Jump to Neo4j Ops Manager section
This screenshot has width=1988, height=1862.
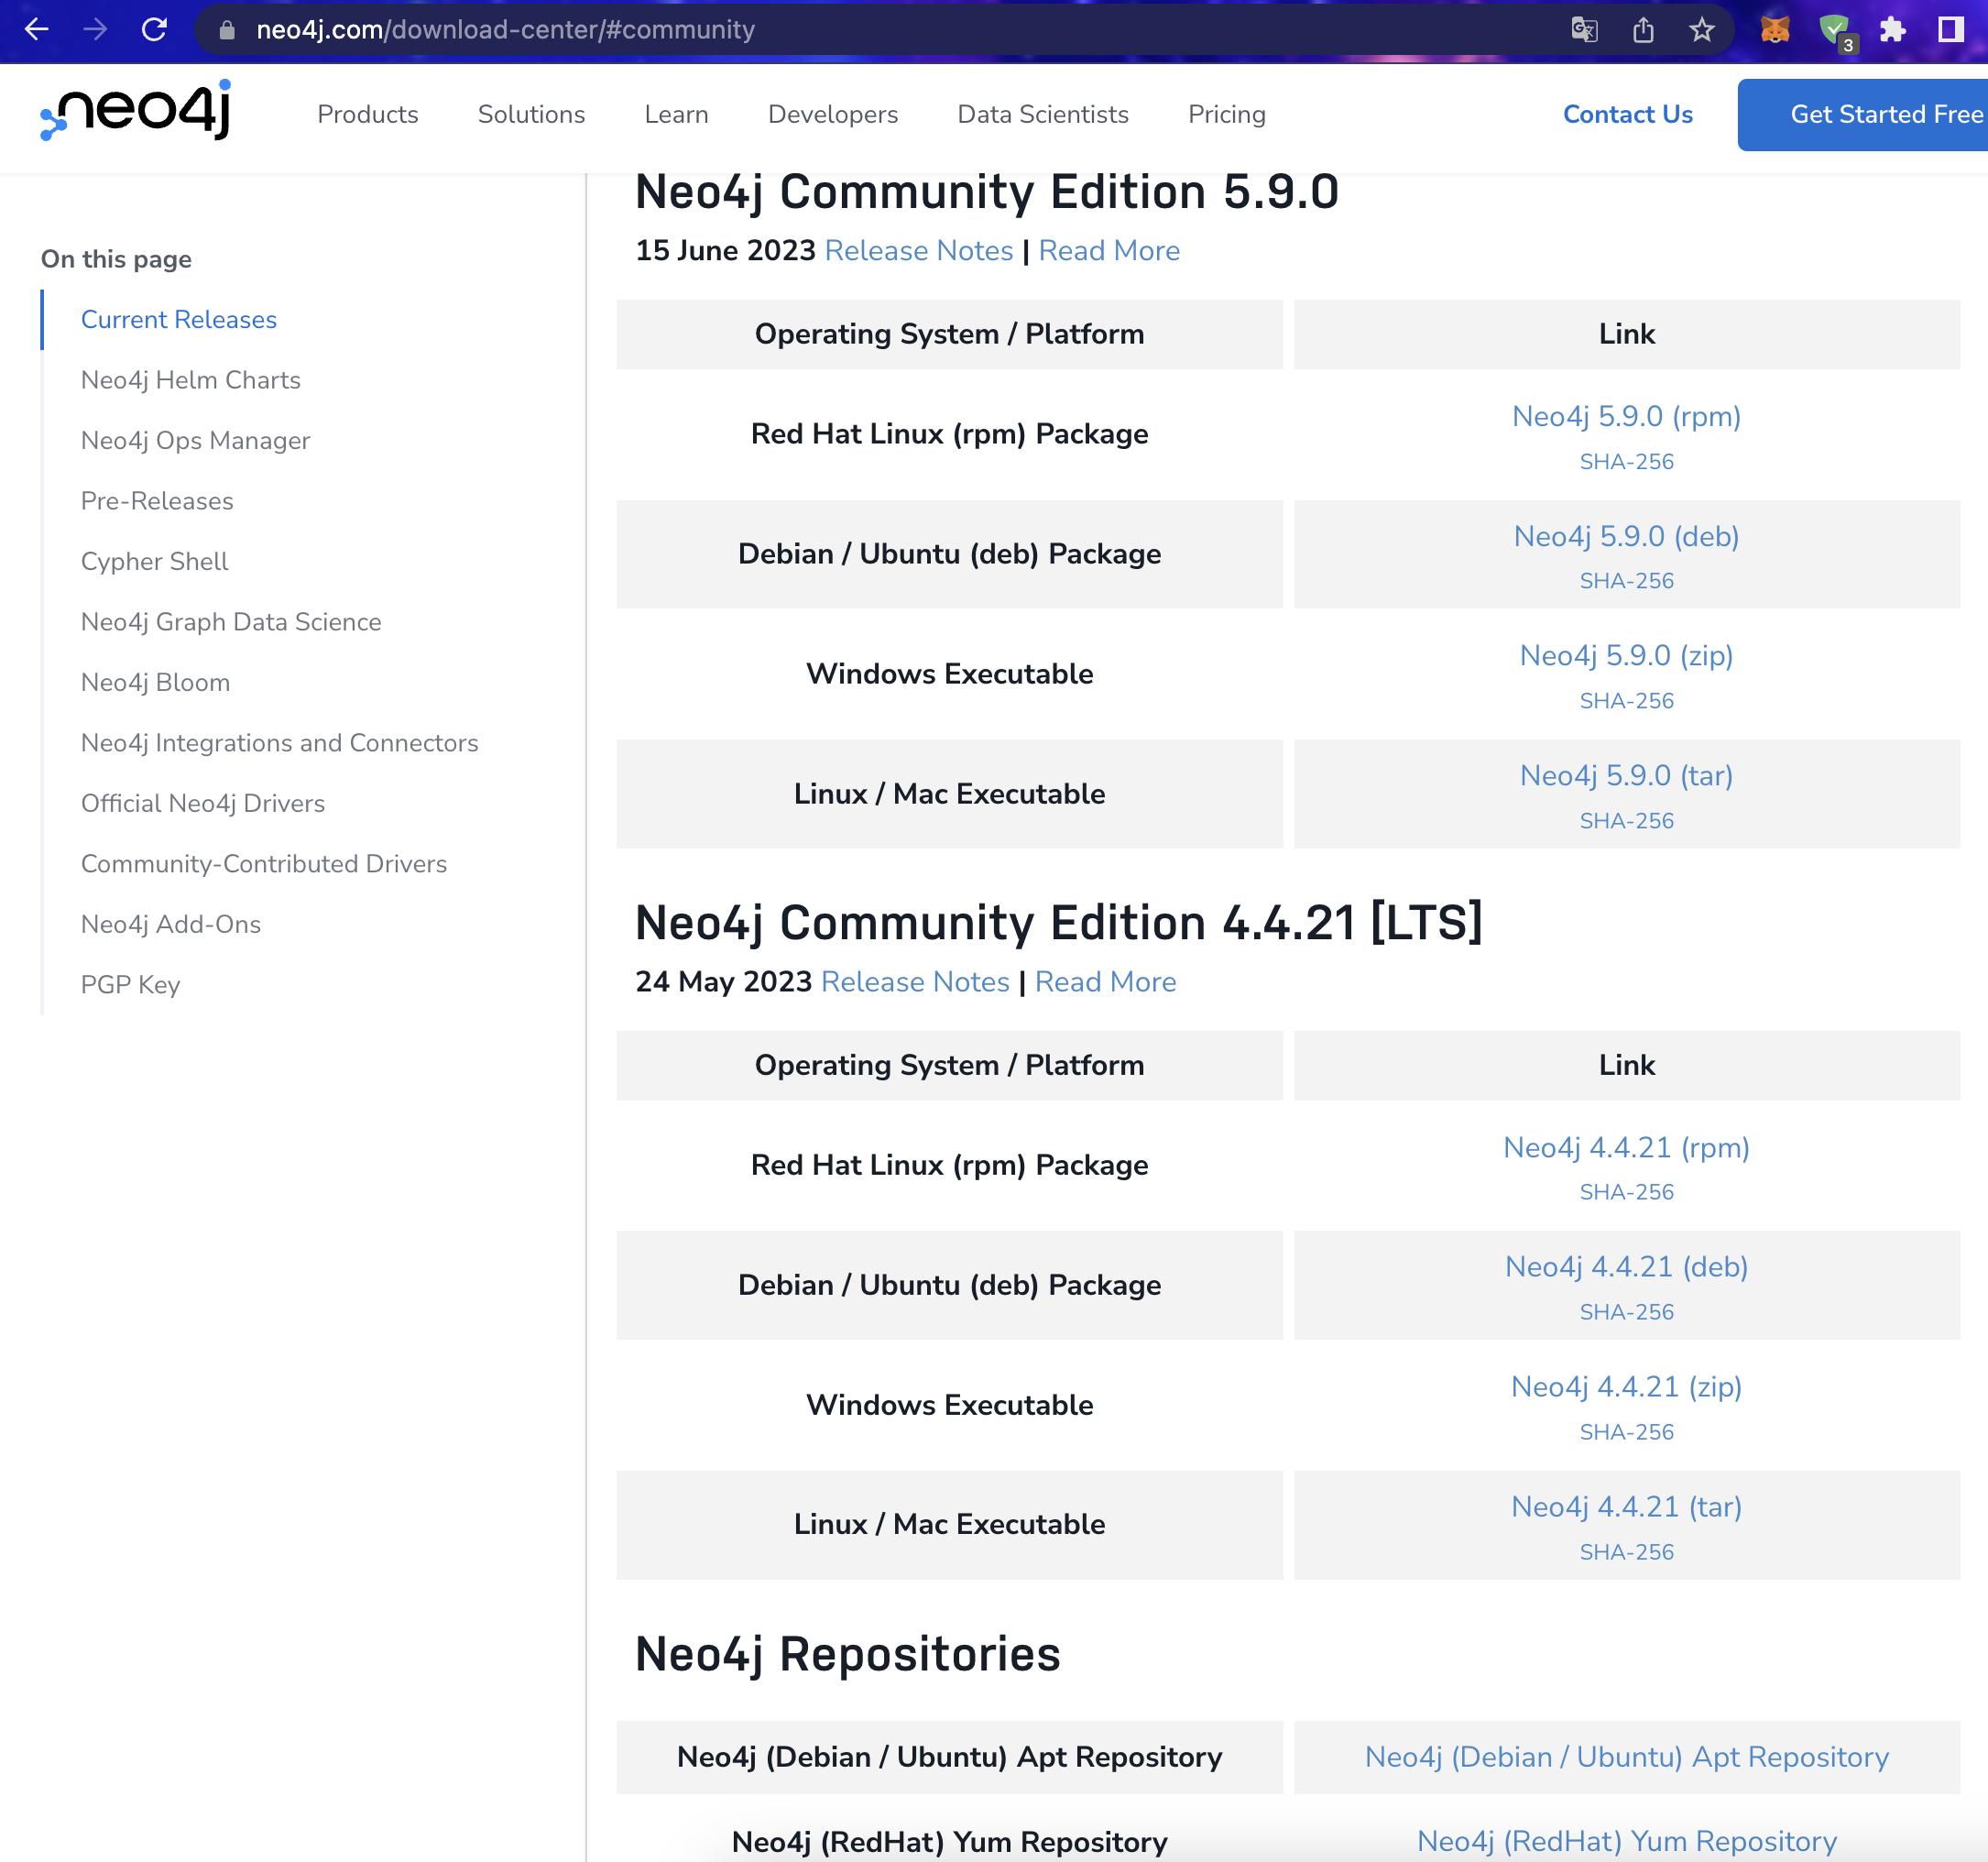point(196,441)
